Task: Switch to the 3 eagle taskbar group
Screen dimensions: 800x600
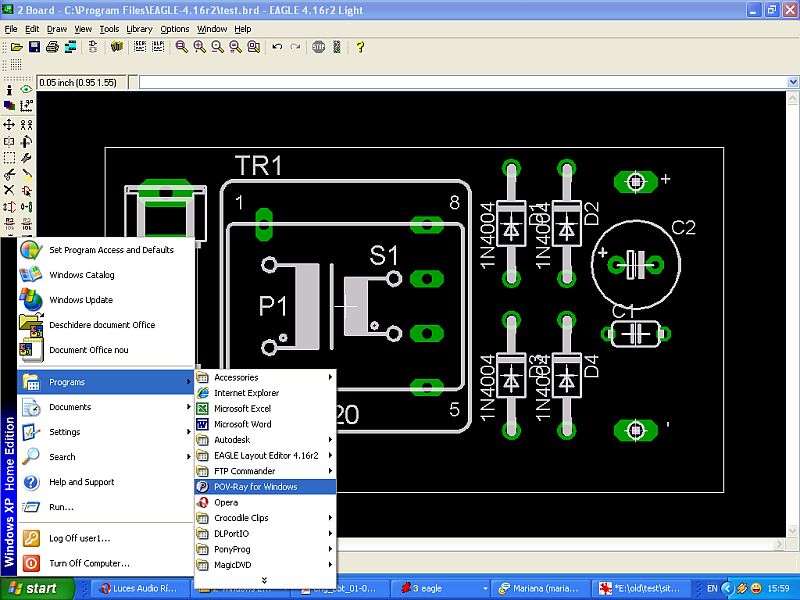Action: pyautogui.click(x=442, y=589)
